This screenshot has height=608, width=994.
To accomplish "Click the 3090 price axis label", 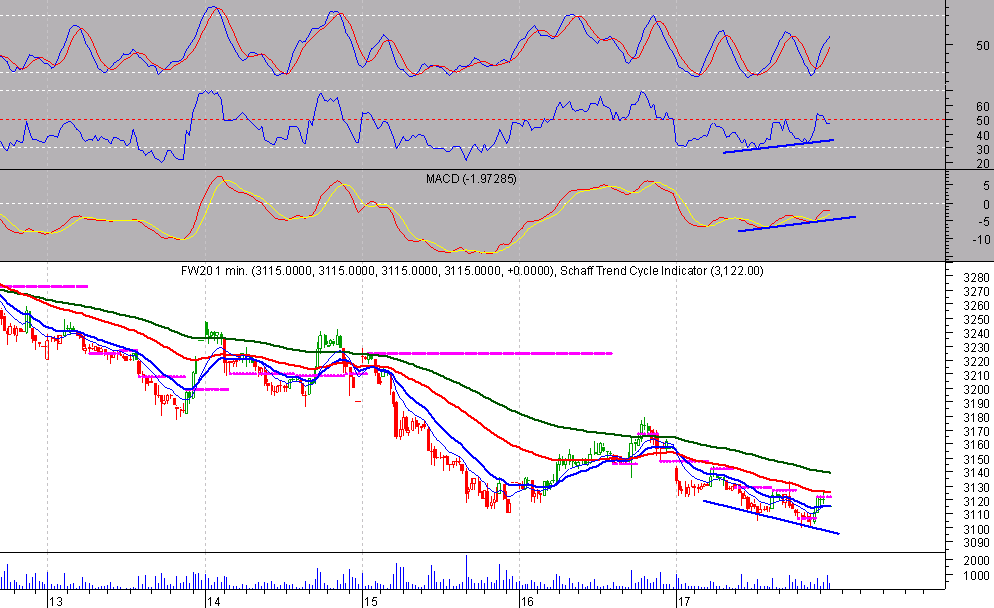I will tap(968, 543).
